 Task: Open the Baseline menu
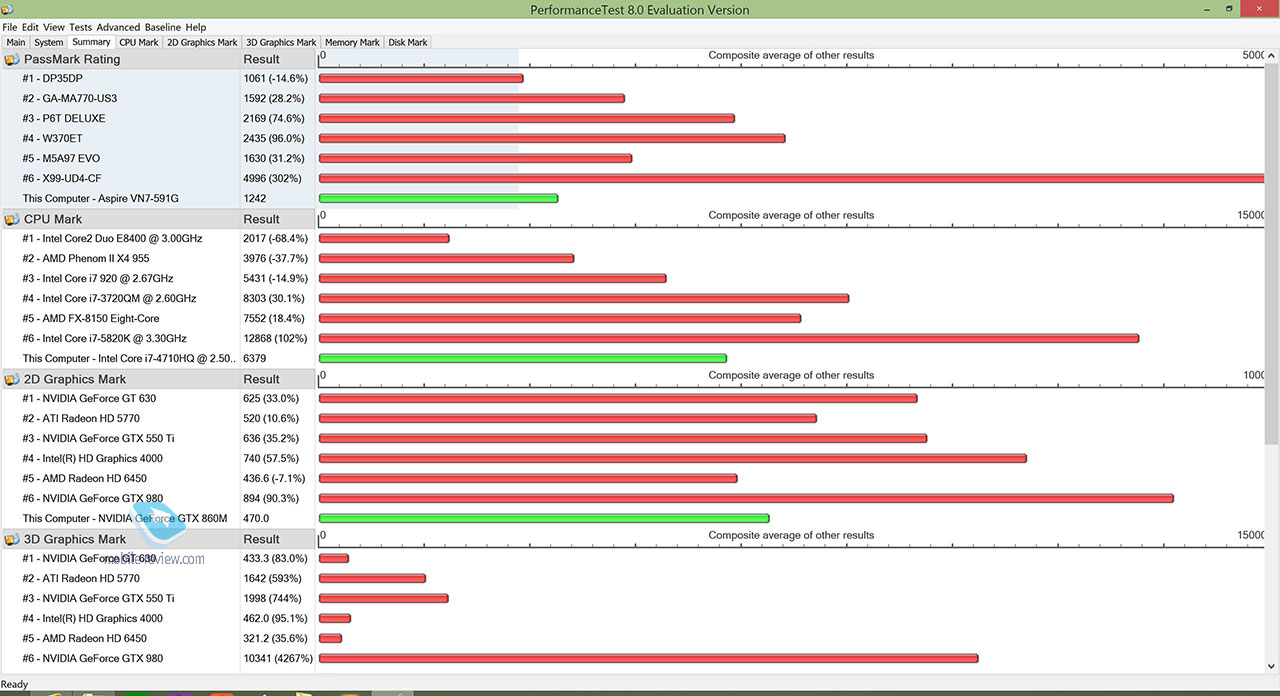click(x=163, y=27)
